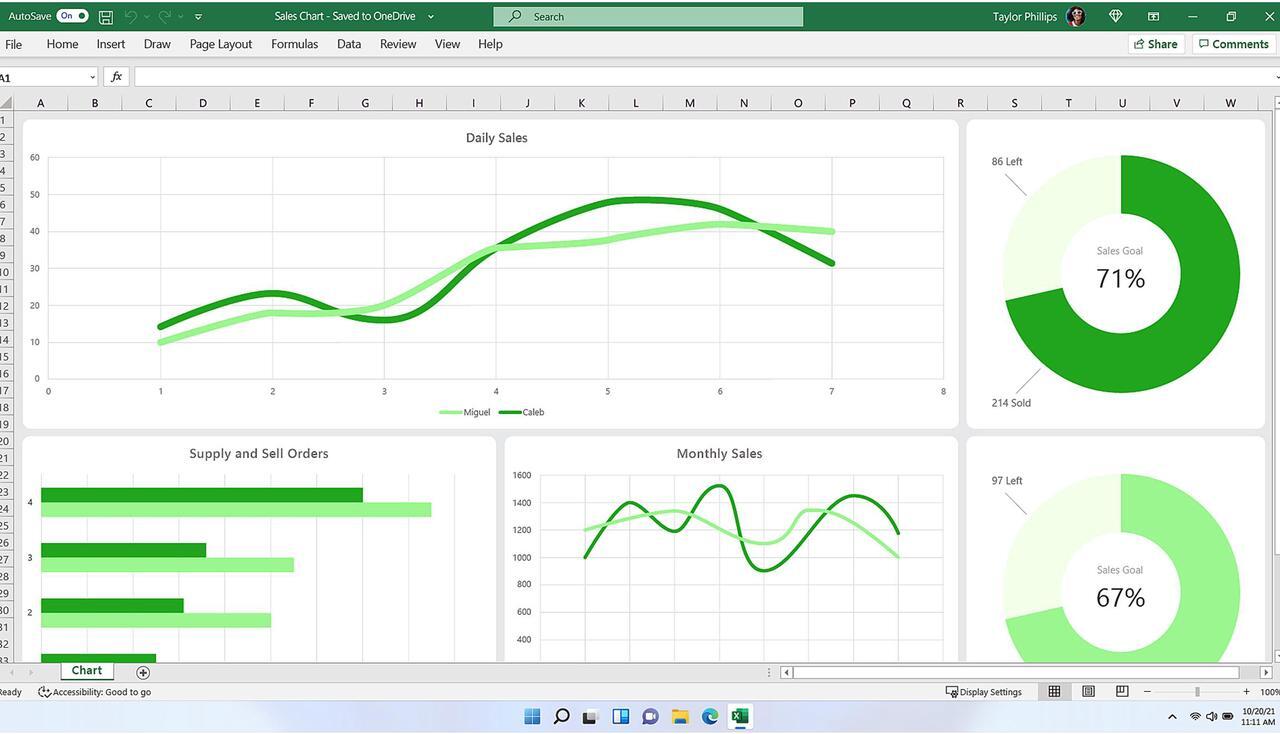The width and height of the screenshot is (1280, 734).
Task: Expand the Name Box dropdown
Action: [x=92, y=77]
